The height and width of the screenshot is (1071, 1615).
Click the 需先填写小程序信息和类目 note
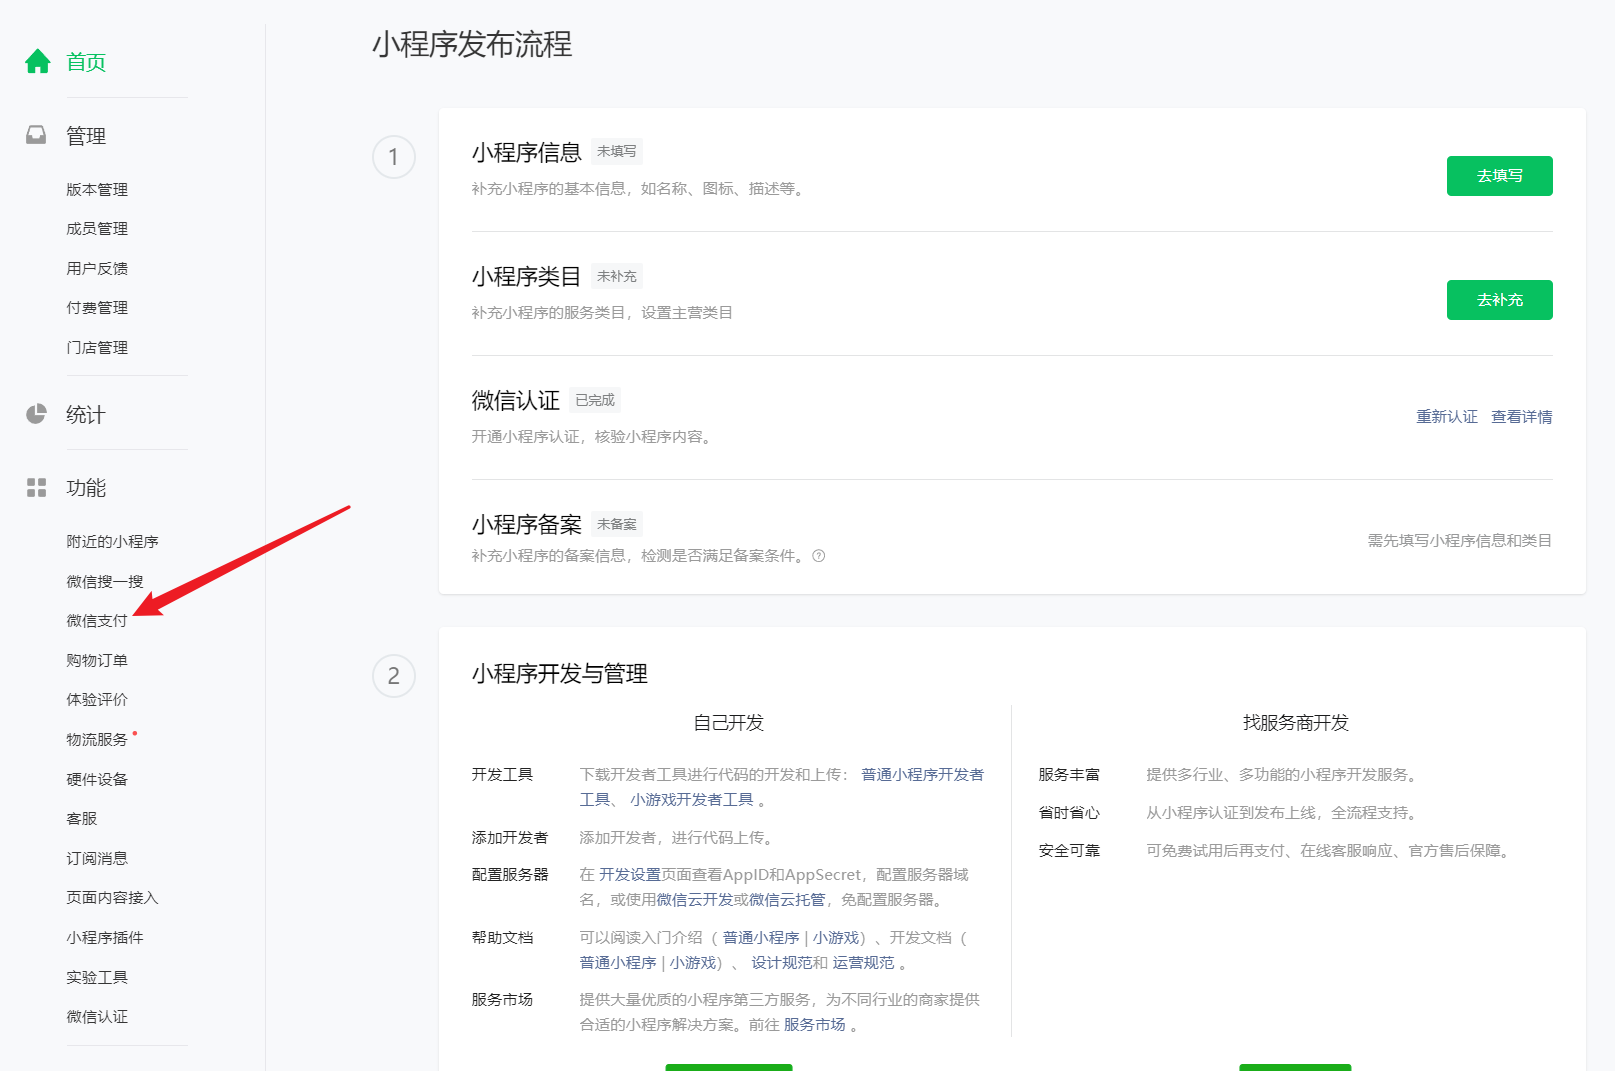tap(1460, 541)
